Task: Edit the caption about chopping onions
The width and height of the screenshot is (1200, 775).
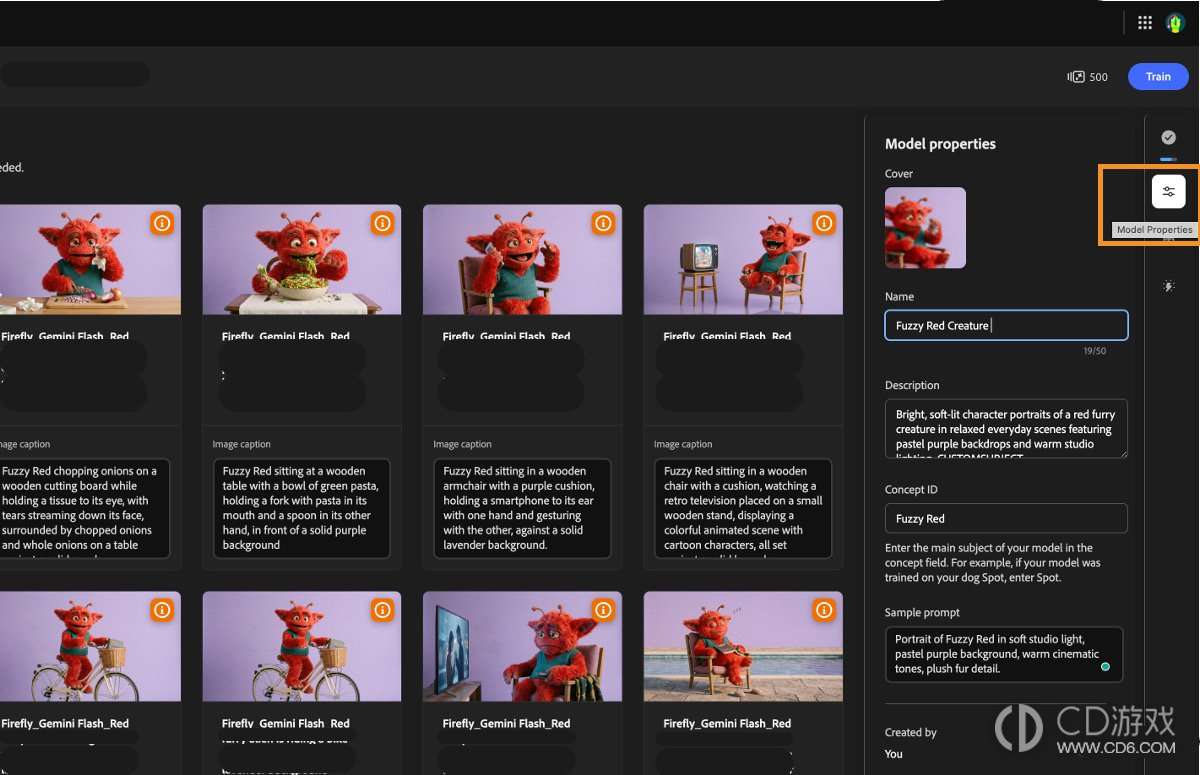Action: coord(84,508)
